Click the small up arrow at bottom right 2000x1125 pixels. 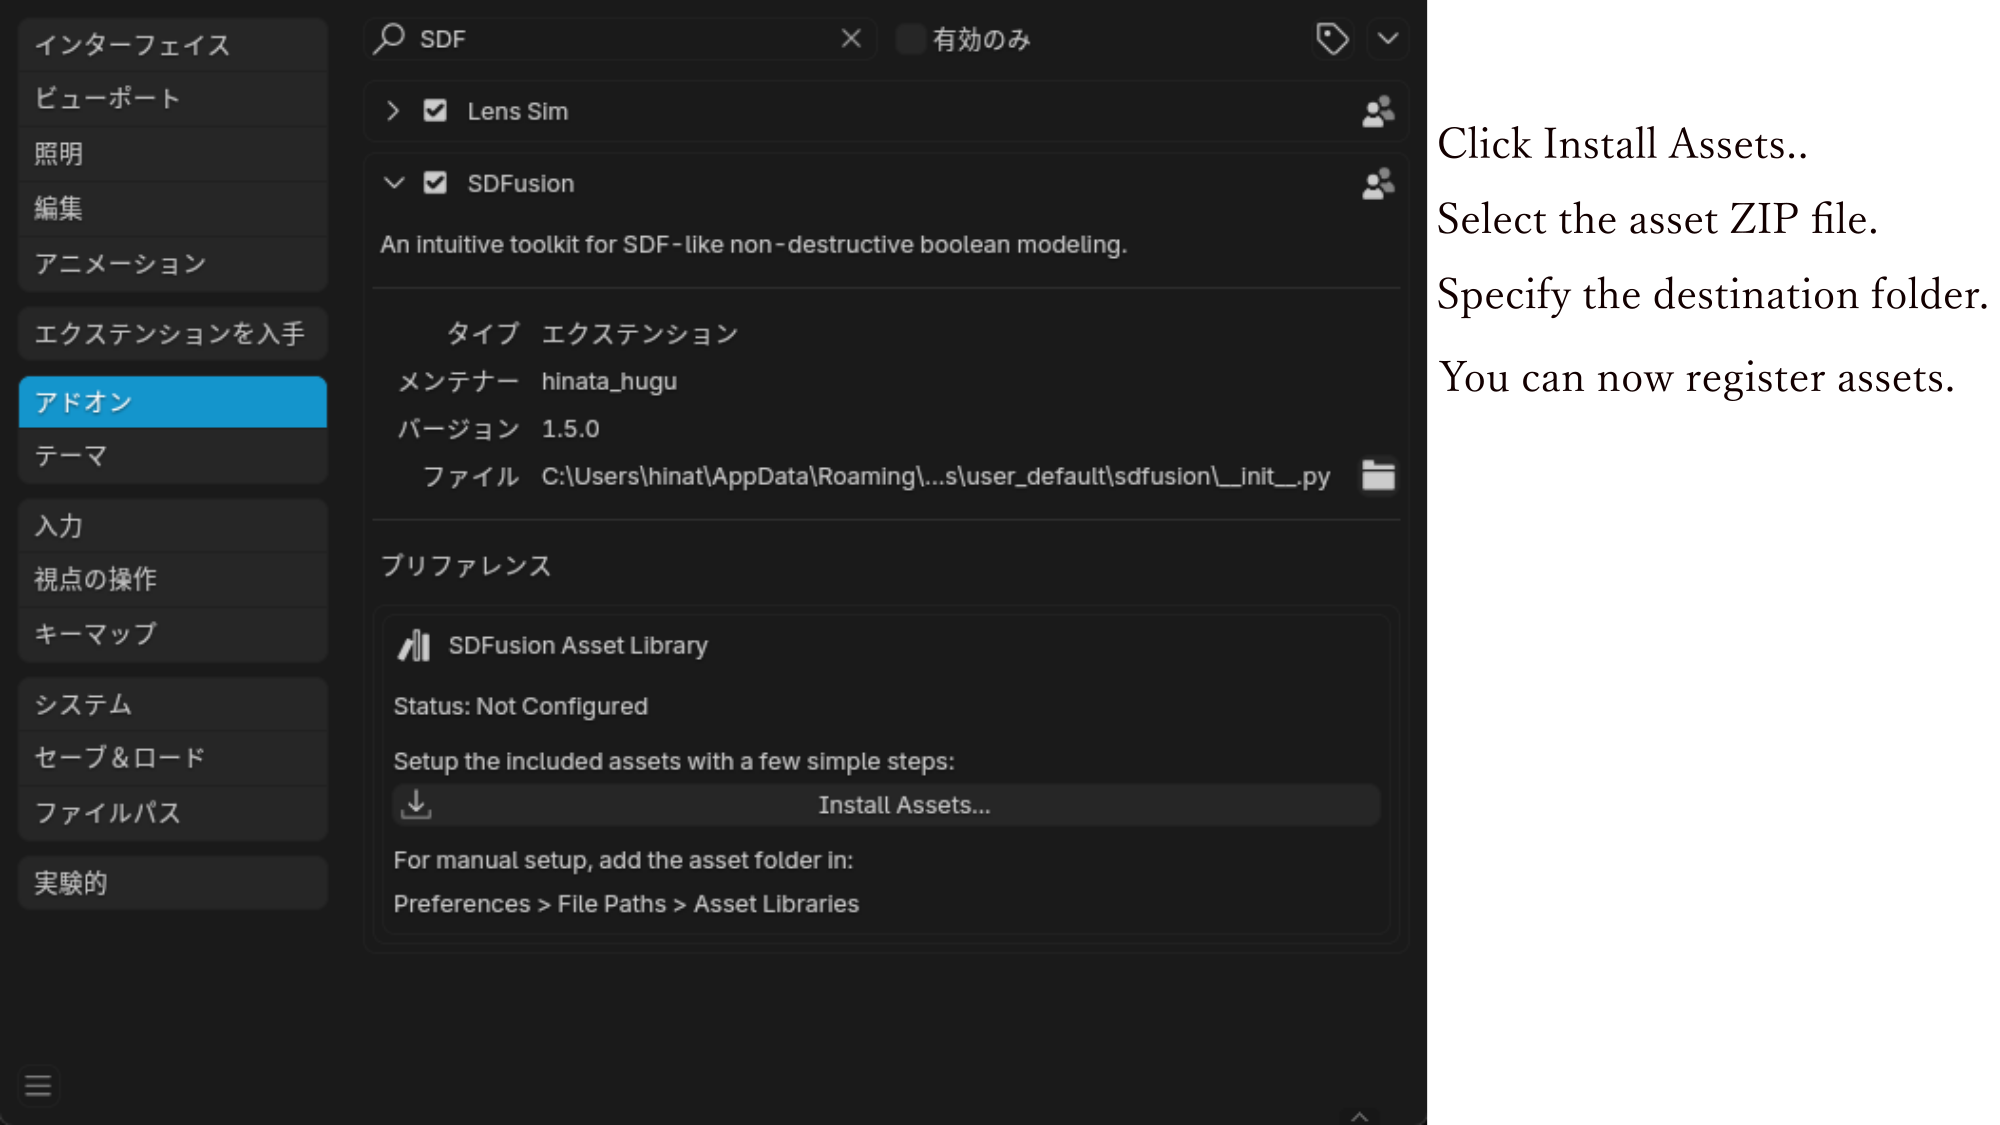pos(1359,1116)
